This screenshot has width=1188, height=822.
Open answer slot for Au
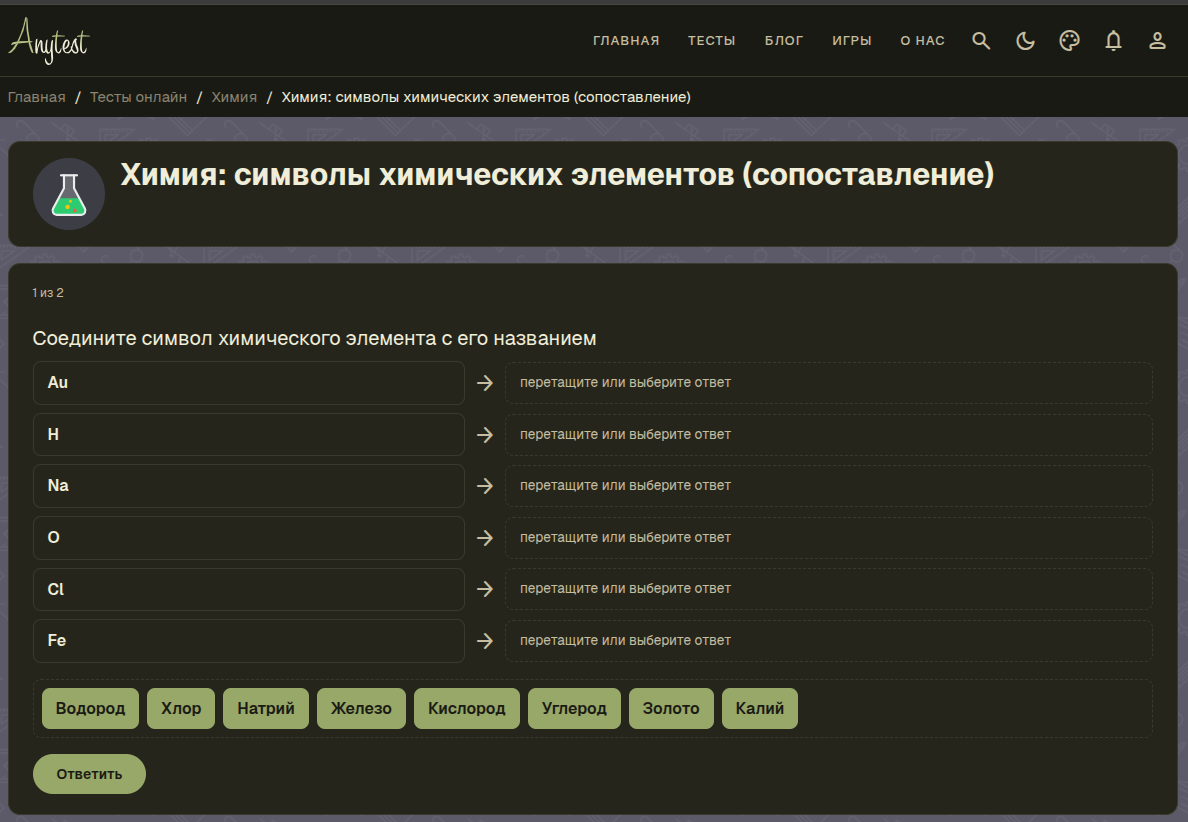829,383
